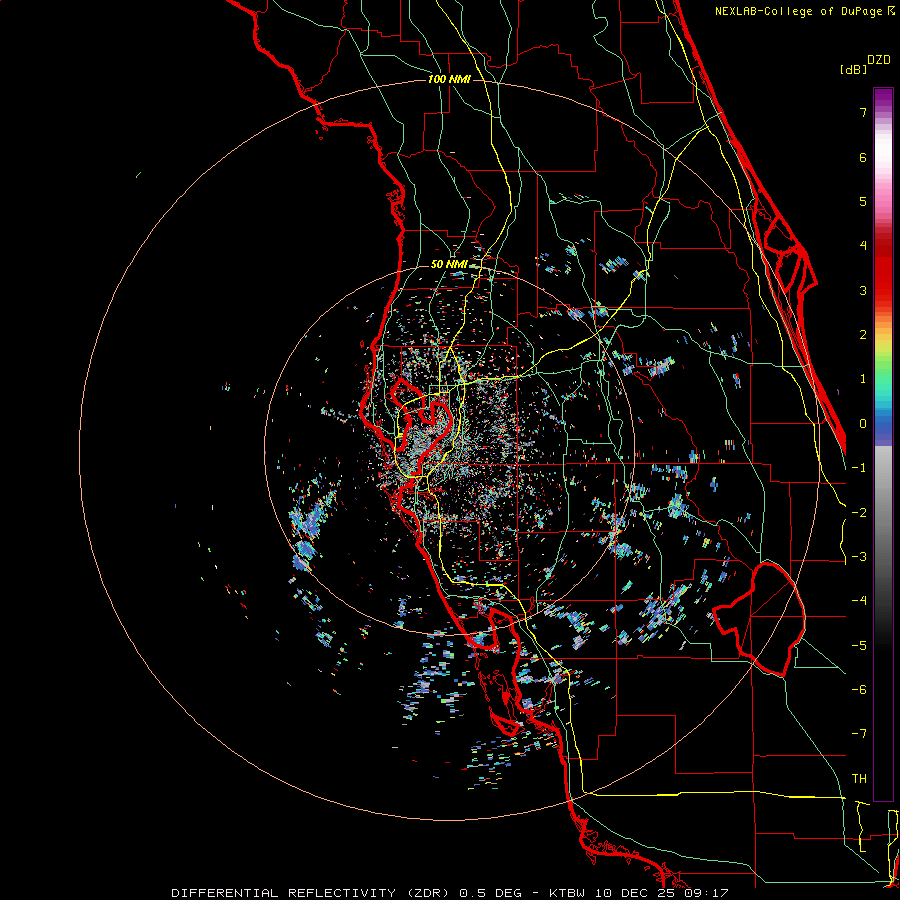Click the 50 NMI range ring label
The image size is (900, 900).
449,265
